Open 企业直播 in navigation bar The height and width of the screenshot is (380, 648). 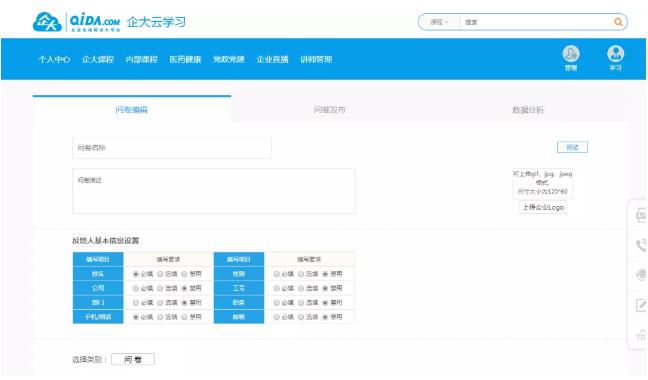pos(273,59)
